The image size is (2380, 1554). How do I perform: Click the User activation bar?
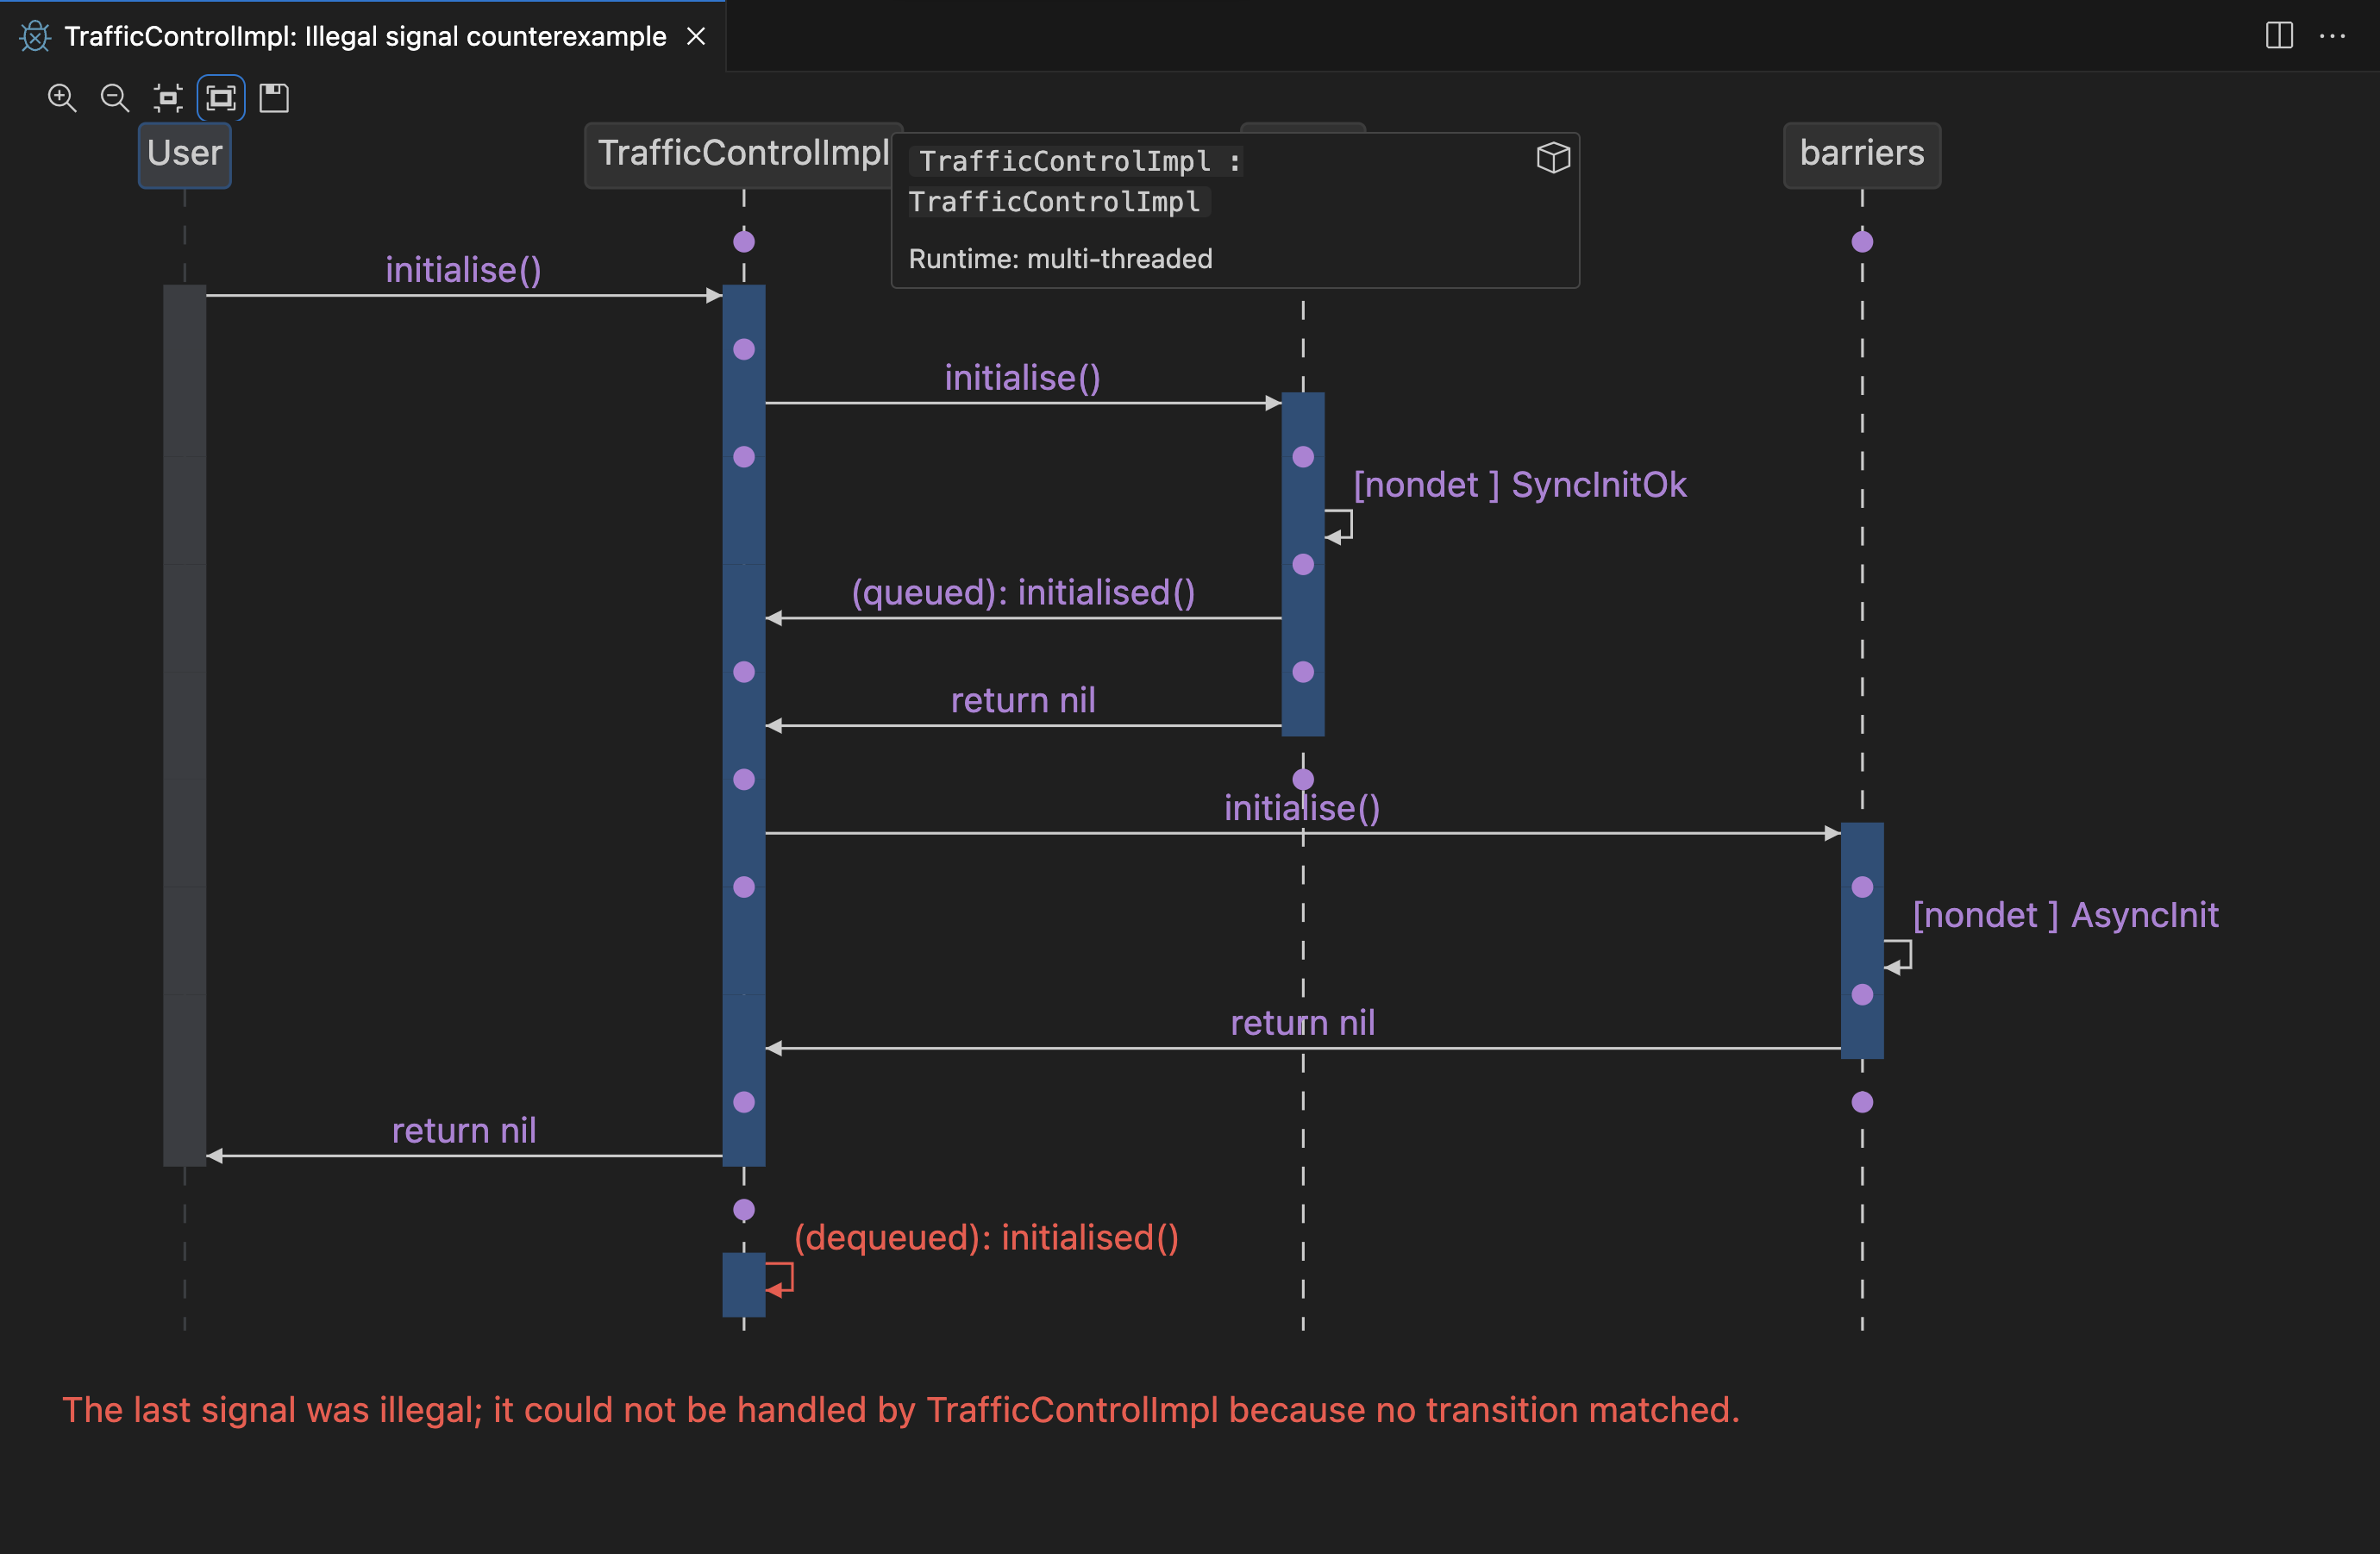pyautogui.click(x=185, y=725)
